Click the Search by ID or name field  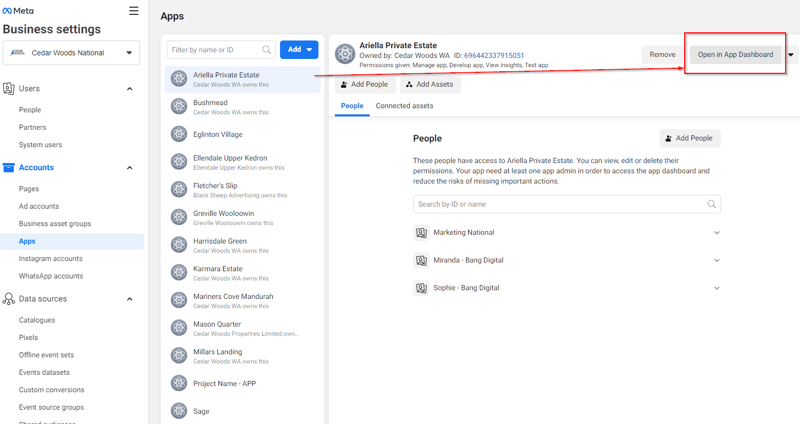click(x=567, y=204)
